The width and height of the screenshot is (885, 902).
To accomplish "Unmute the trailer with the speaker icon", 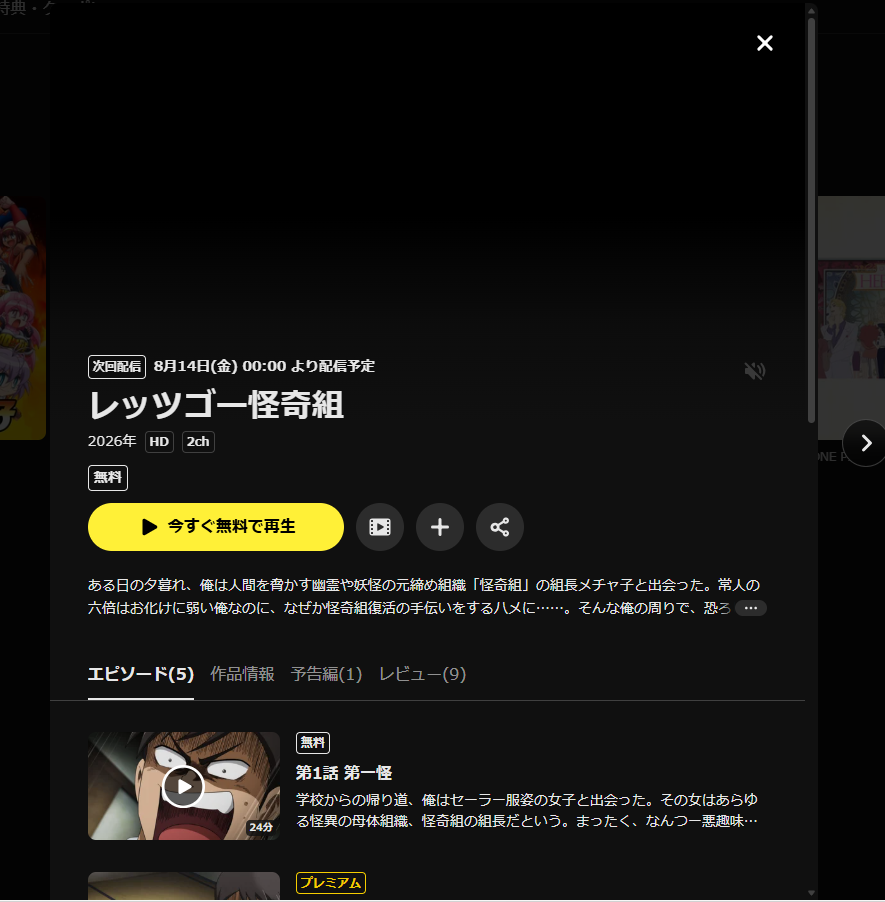I will pos(754,370).
